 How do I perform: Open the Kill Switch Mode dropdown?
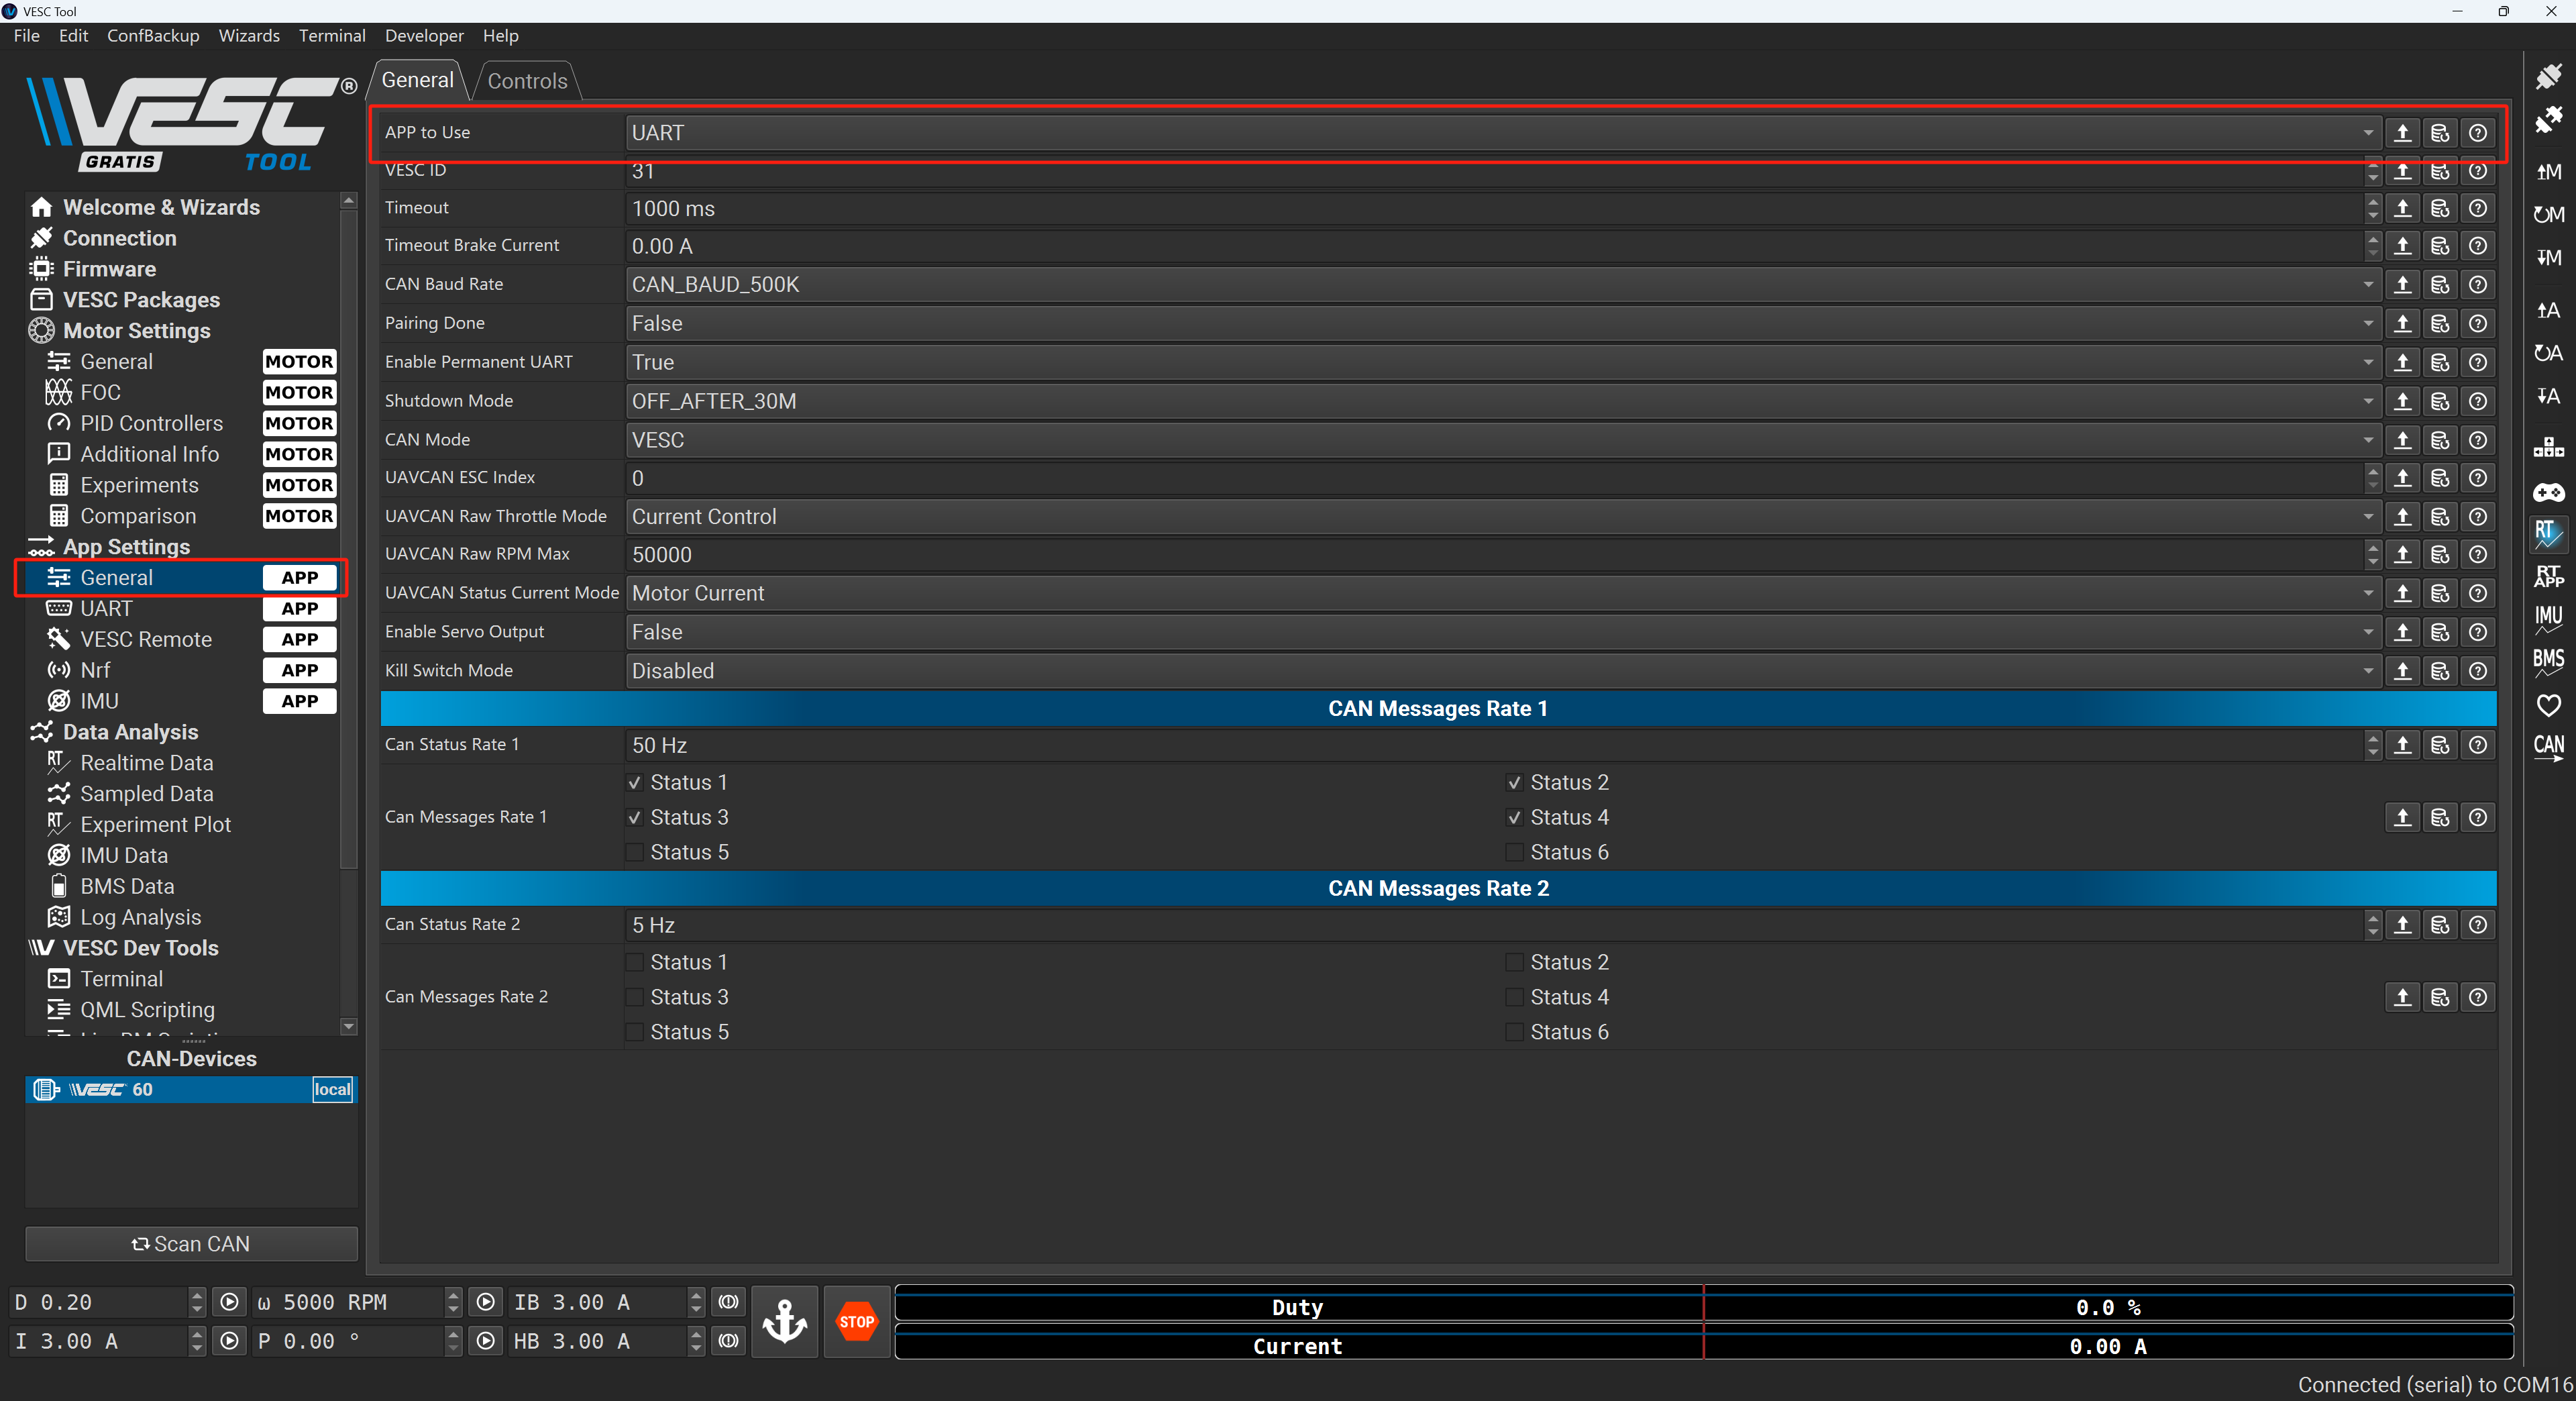click(x=1503, y=671)
